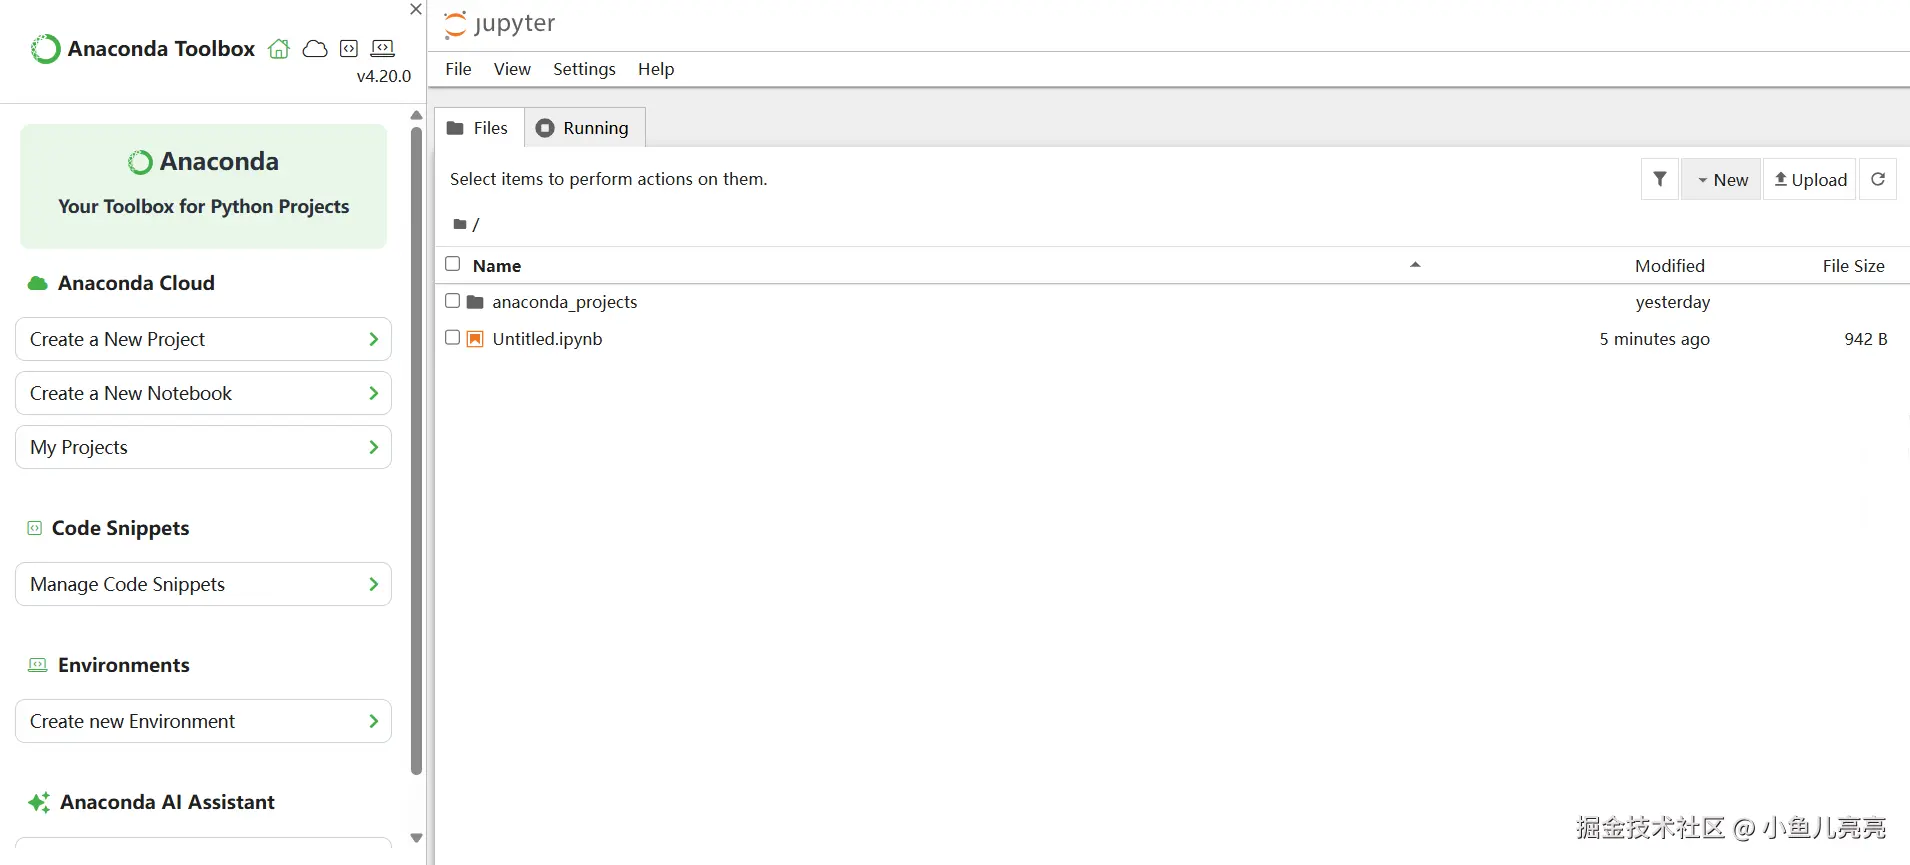Toggle sort order arrow in Name column
This screenshot has width=1910, height=865.
pyautogui.click(x=1415, y=265)
